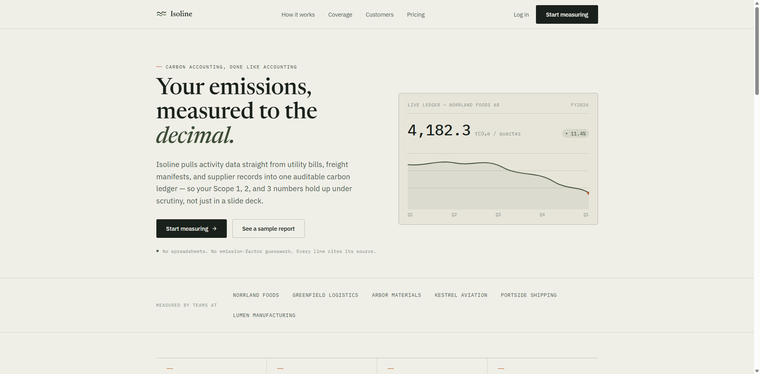Open See a sample report

(269, 229)
